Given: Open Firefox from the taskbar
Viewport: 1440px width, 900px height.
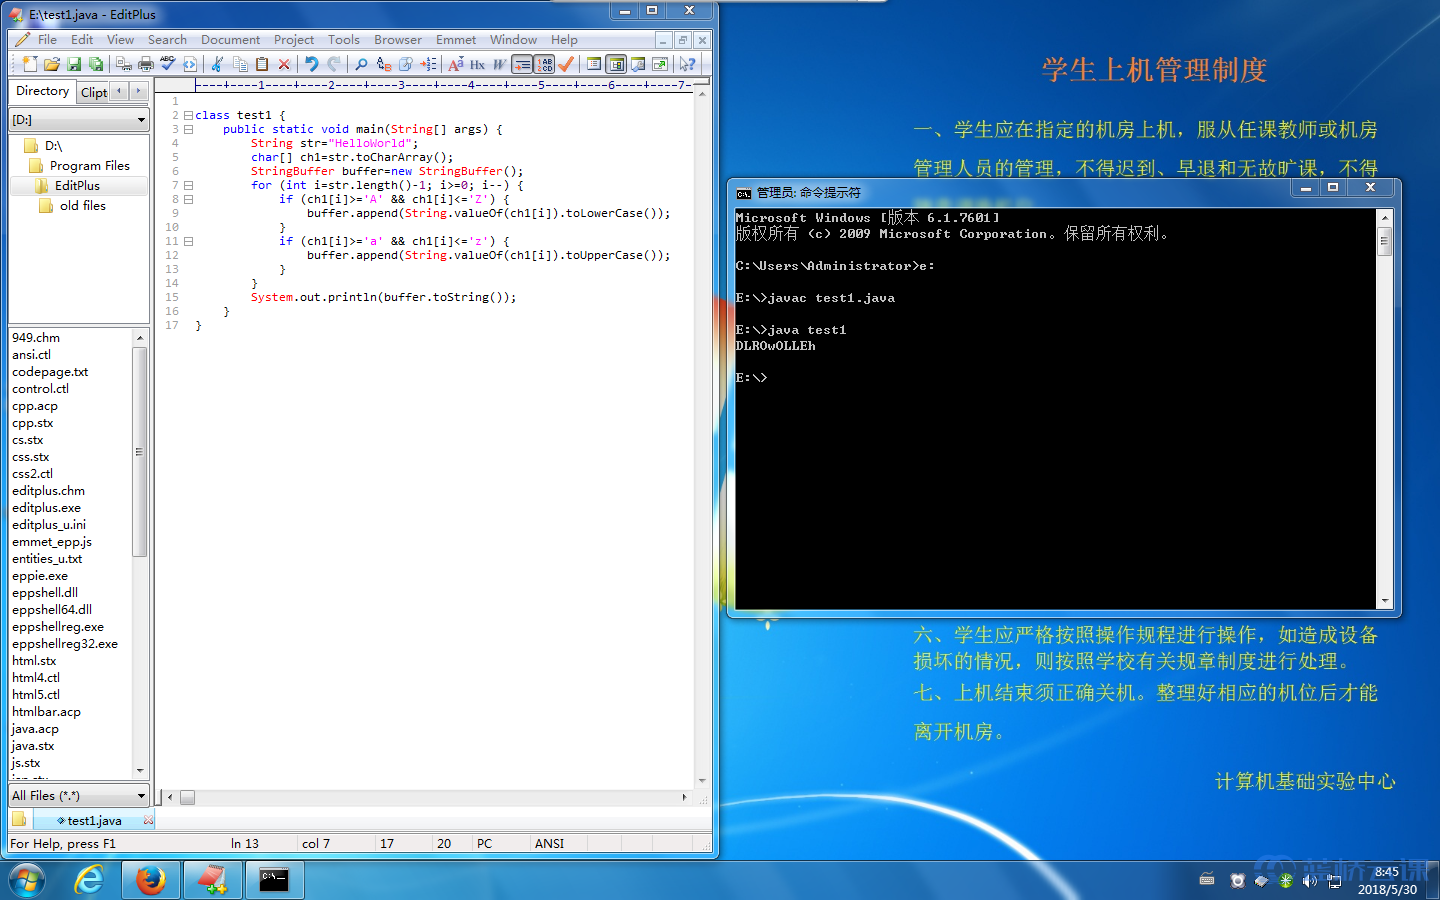Looking at the screenshot, I should point(151,880).
